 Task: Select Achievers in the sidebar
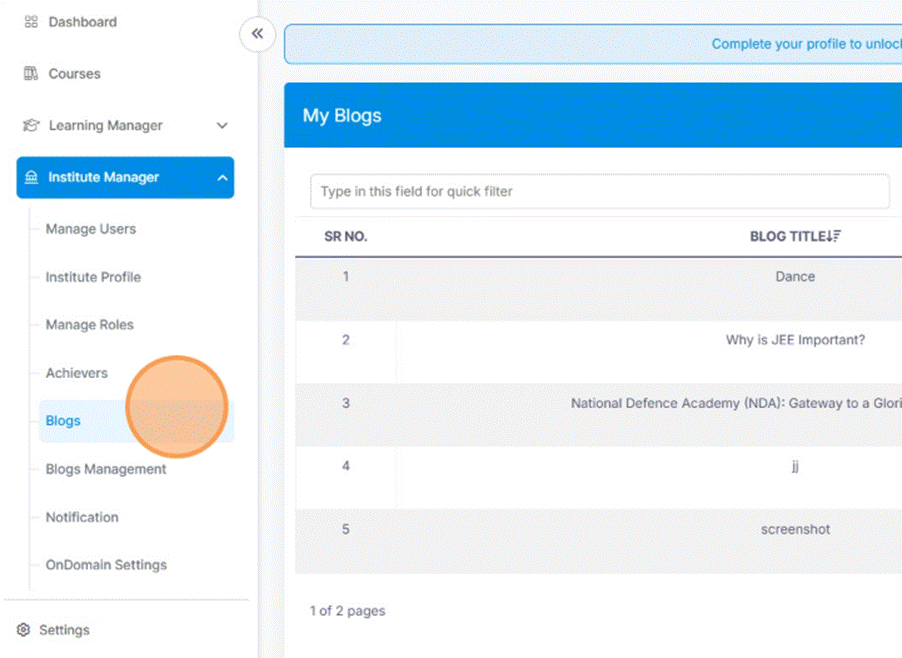pyautogui.click(x=76, y=373)
